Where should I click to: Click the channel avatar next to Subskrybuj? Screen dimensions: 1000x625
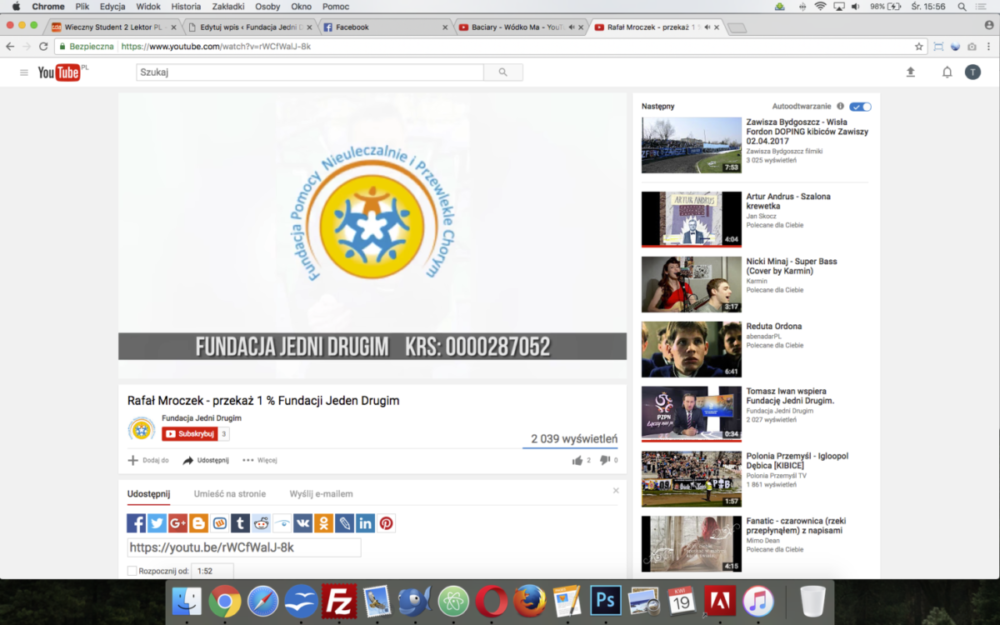tap(142, 429)
